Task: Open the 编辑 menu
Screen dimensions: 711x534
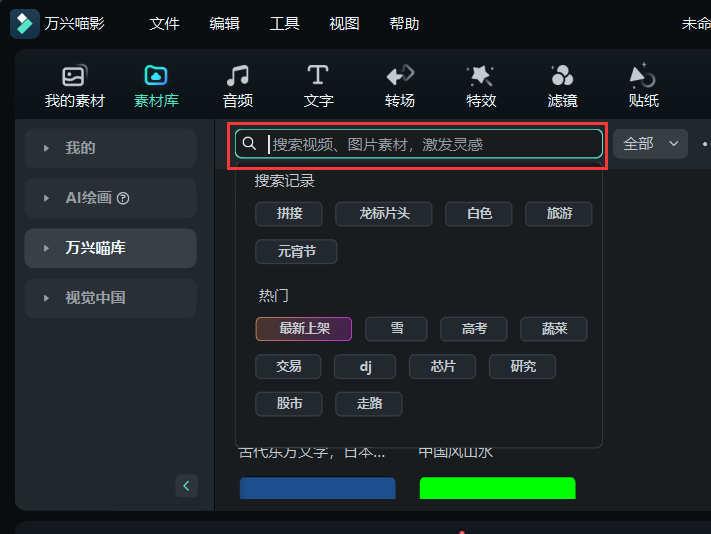Action: pos(224,24)
